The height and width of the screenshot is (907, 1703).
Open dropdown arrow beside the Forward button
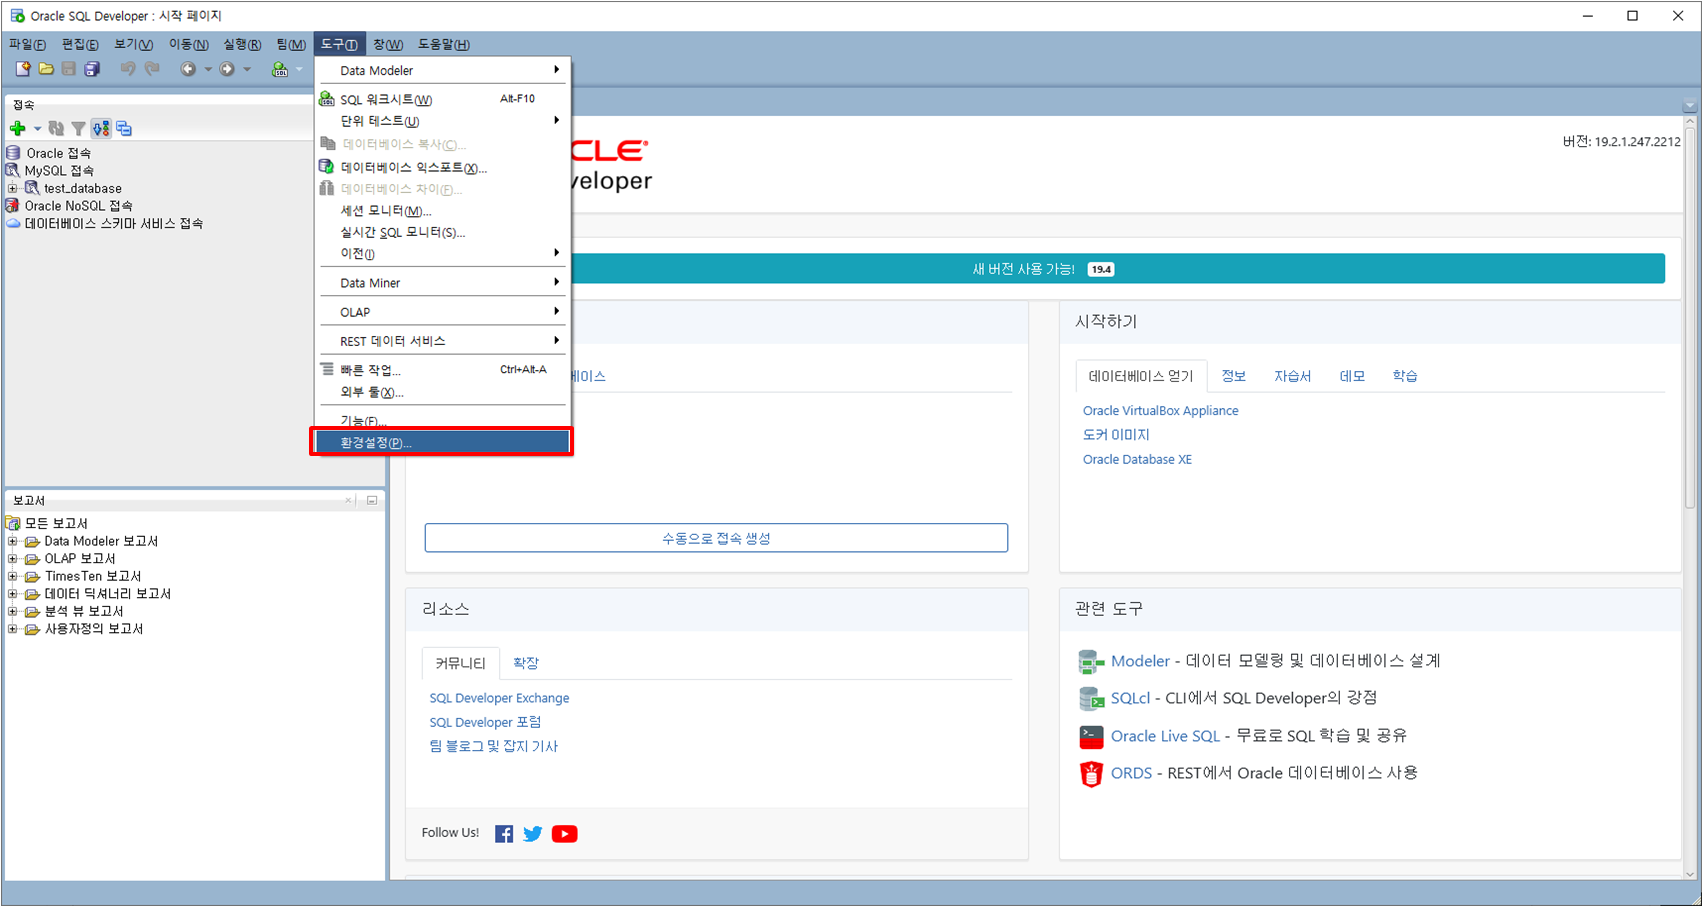[x=247, y=69]
